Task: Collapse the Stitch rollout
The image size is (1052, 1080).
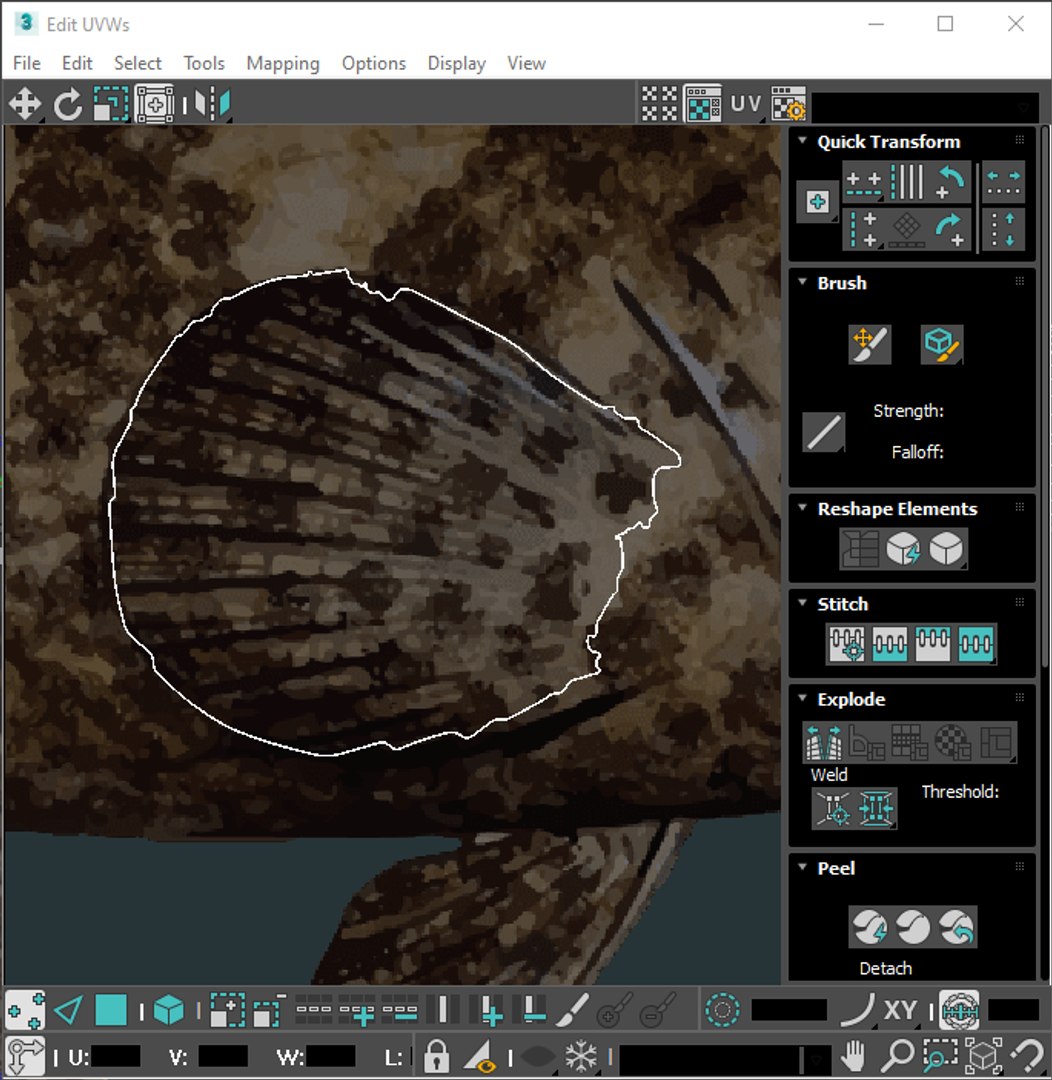Action: pos(802,603)
